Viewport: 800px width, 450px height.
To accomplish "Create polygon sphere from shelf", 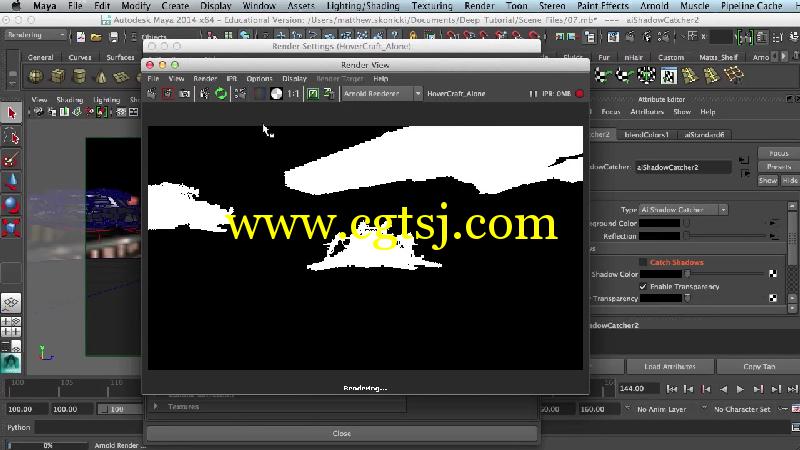I will 36,77.
